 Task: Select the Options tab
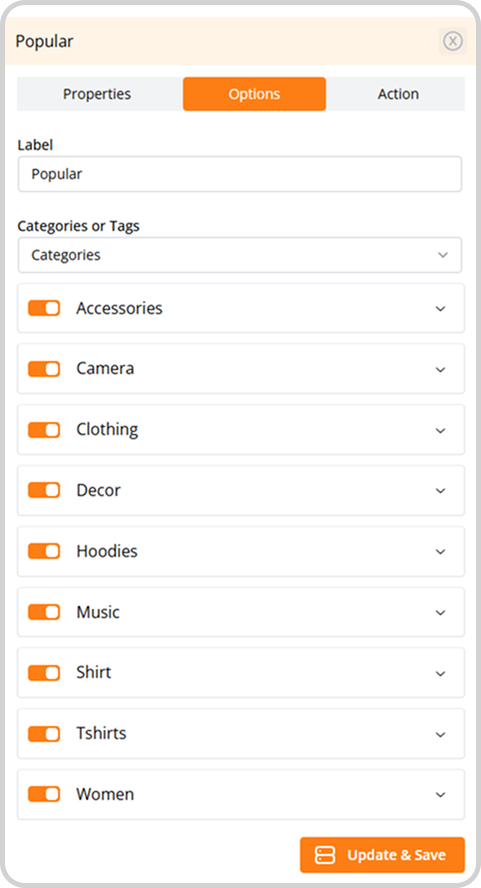(254, 94)
